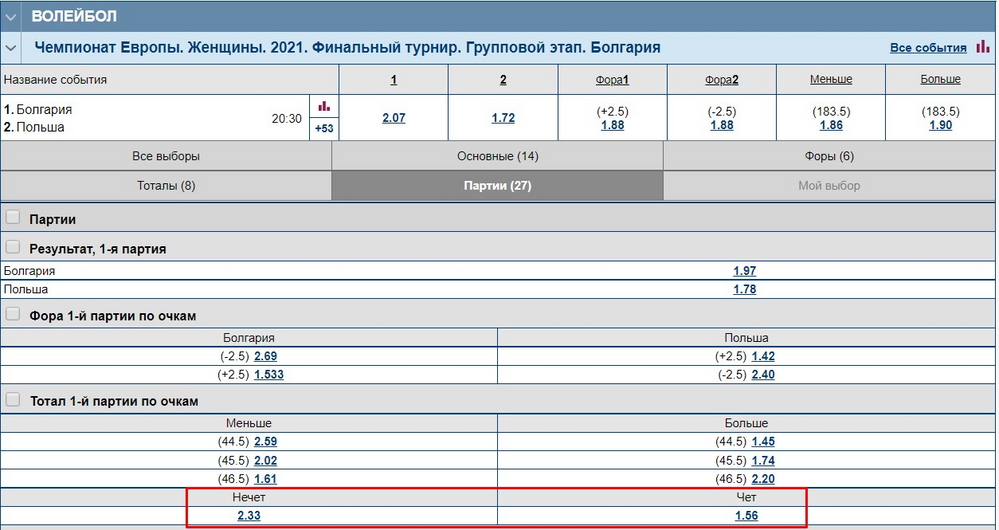Open statistics icon next to Болгария match
Screen dimensions: 999x530
click(x=323, y=106)
